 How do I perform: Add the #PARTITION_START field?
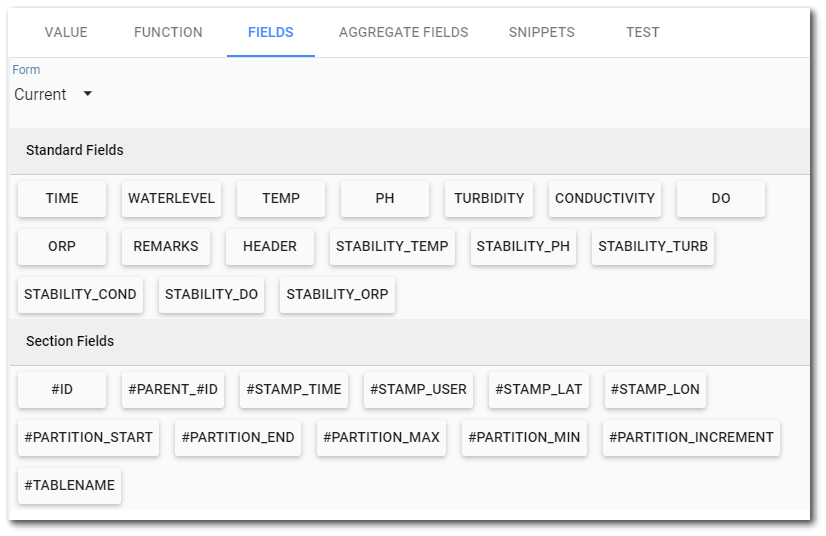click(88, 437)
